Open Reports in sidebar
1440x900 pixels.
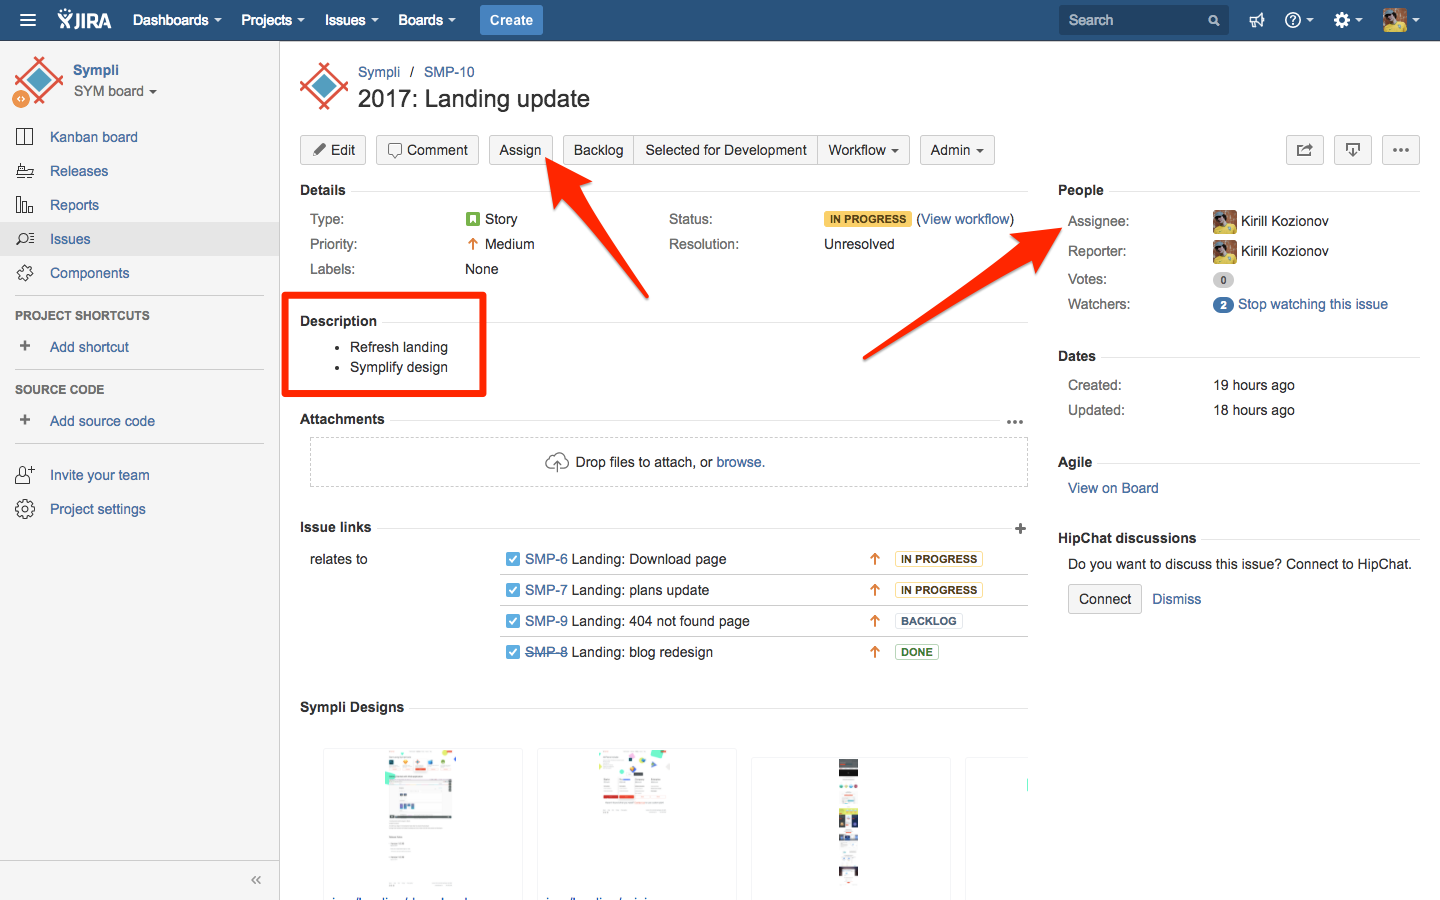[x=75, y=205]
